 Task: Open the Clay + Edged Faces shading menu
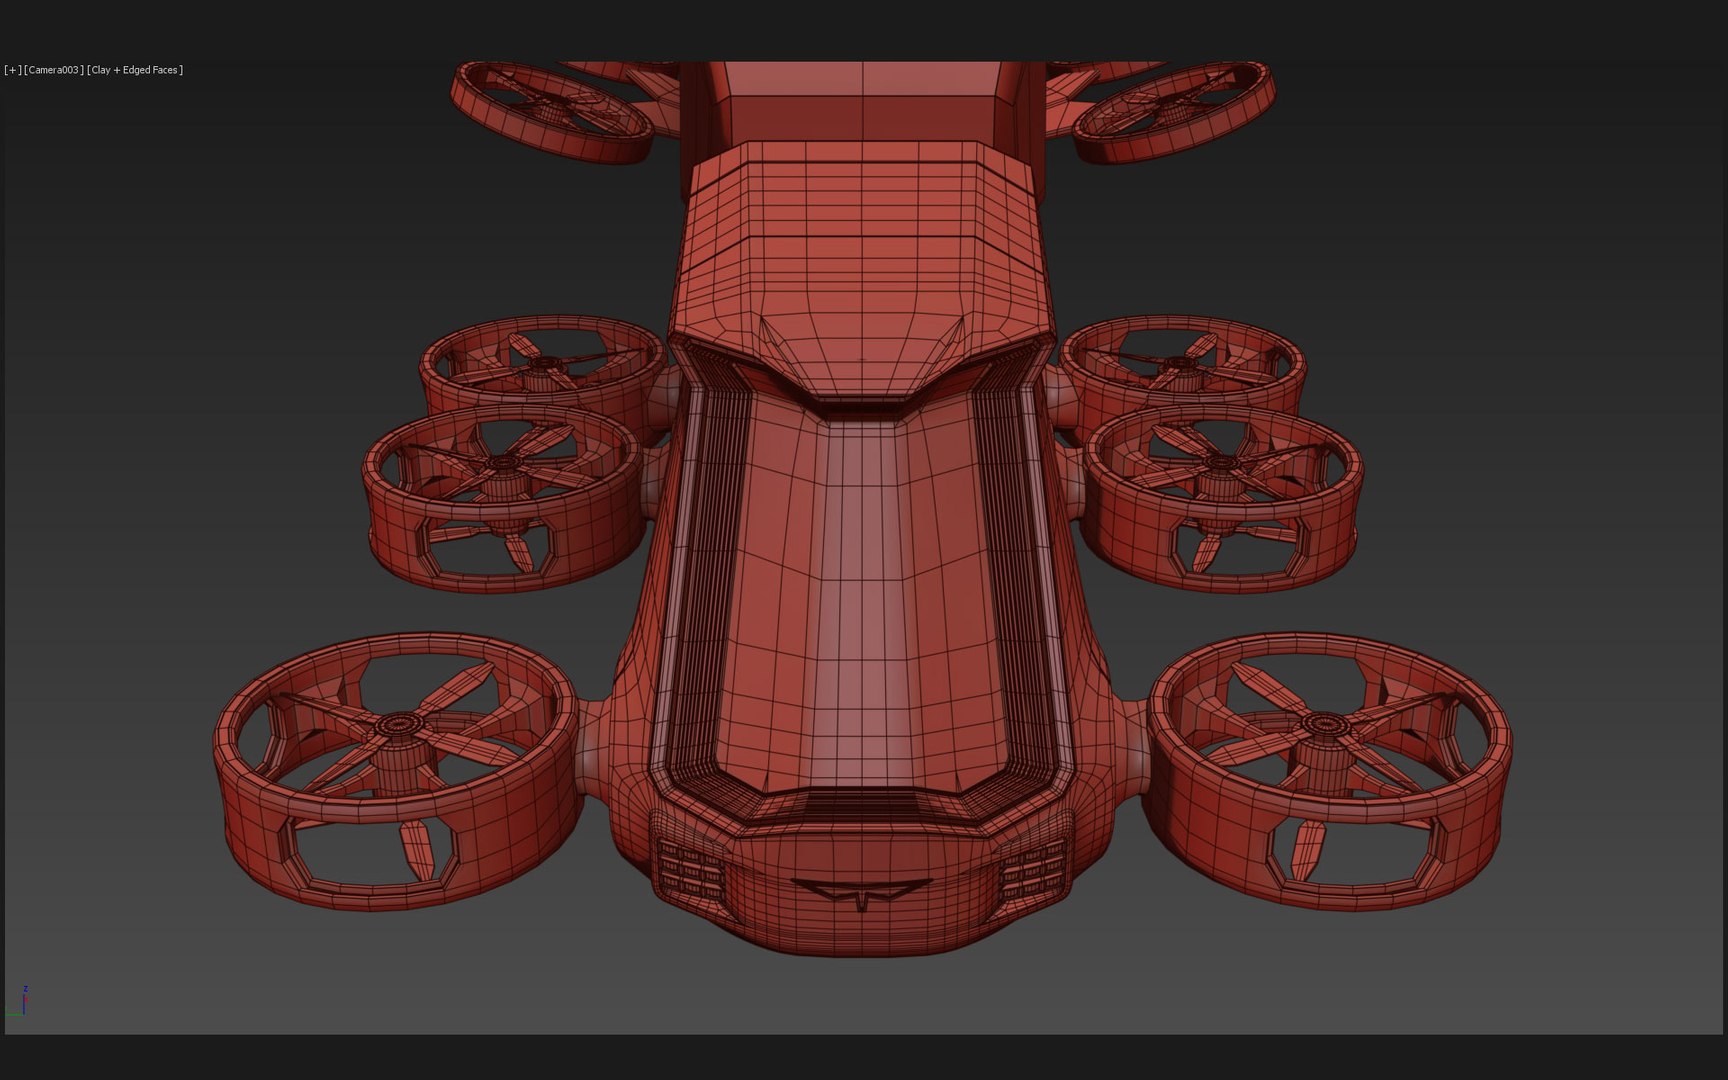click(x=135, y=70)
